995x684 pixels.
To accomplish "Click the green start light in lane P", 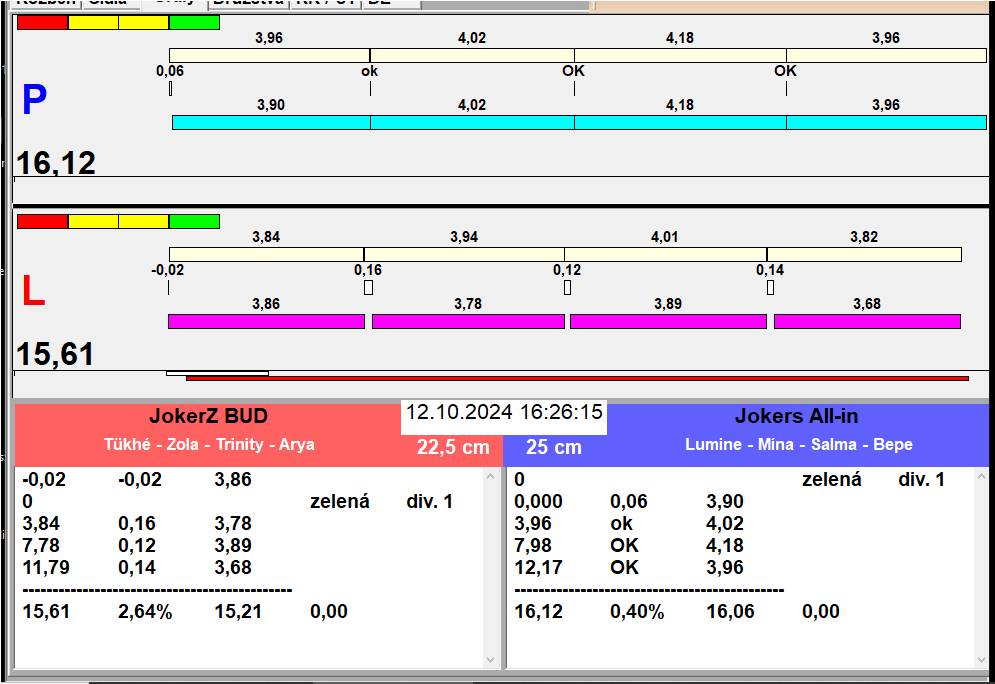I will click(x=194, y=23).
